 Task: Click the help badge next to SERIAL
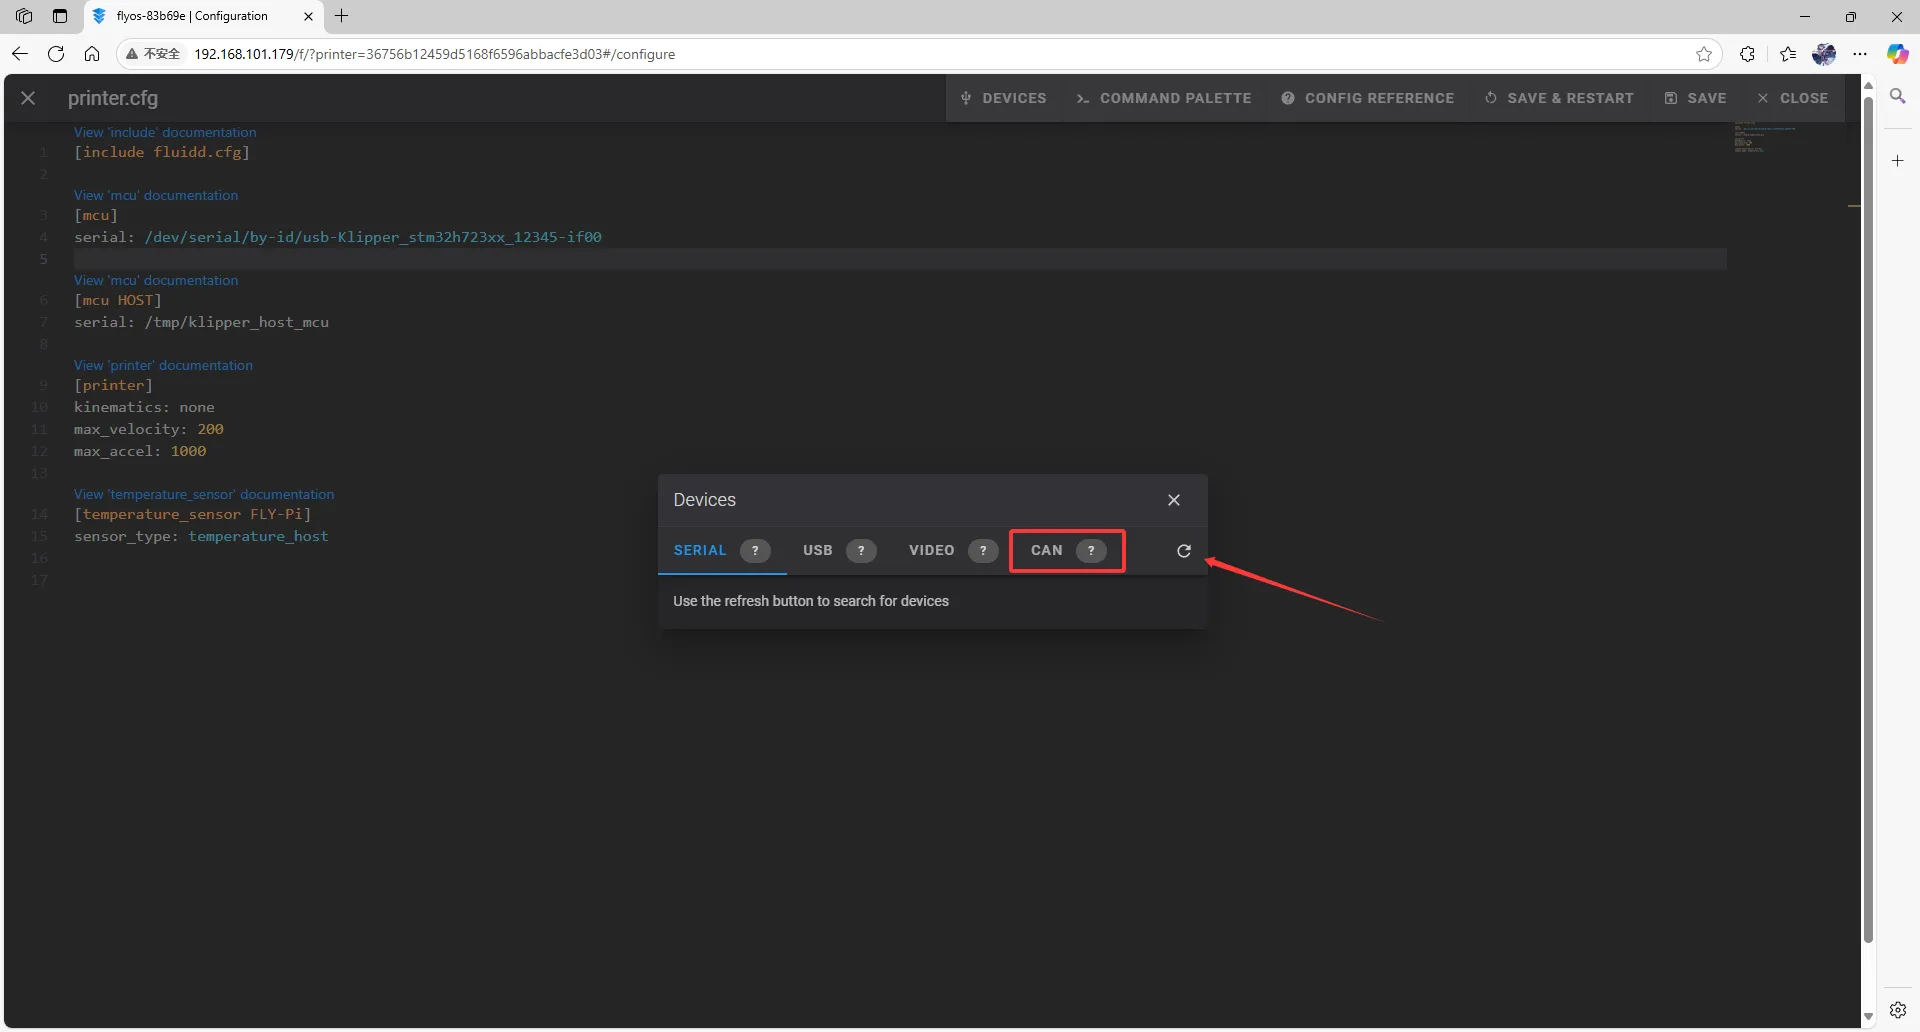click(755, 551)
